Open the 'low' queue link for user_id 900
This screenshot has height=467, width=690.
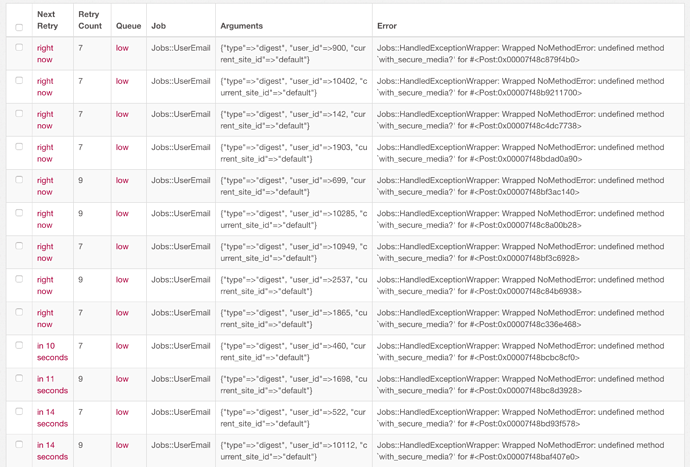click(122, 48)
